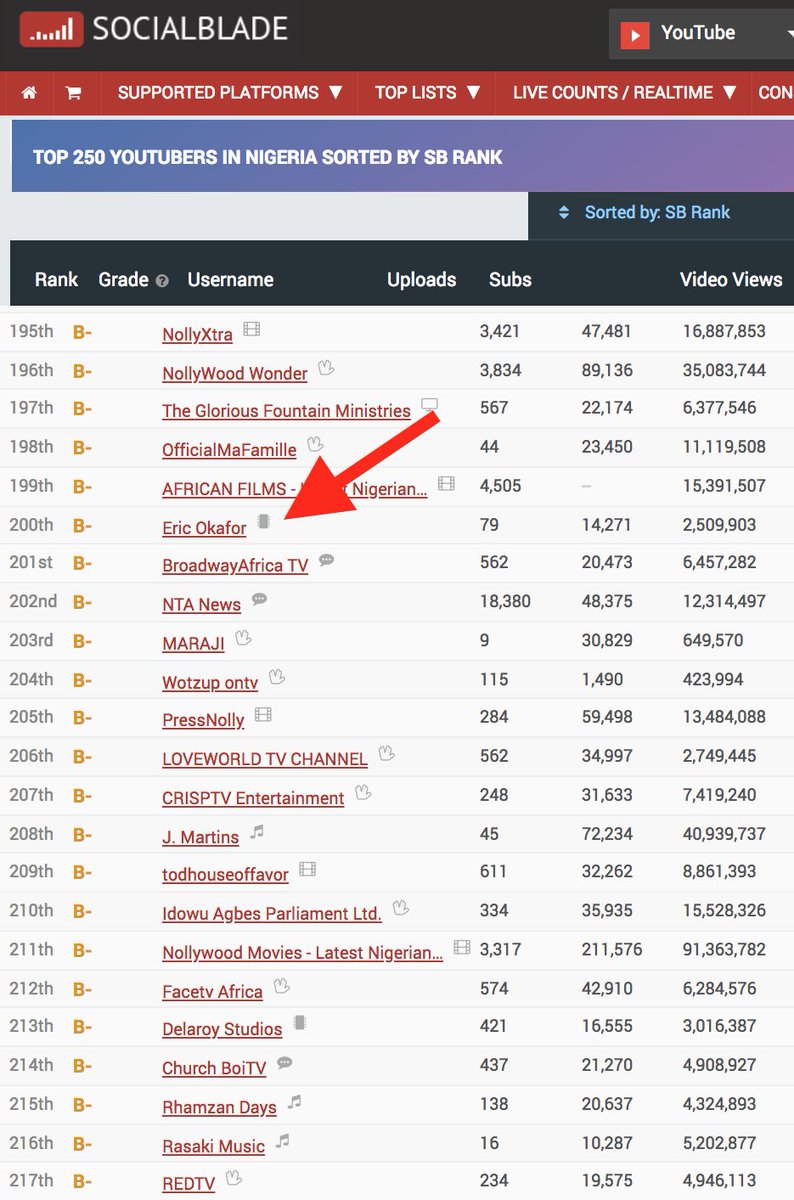Click the film icon beside todhouseoffavor
The width and height of the screenshot is (794, 1200).
(307, 869)
